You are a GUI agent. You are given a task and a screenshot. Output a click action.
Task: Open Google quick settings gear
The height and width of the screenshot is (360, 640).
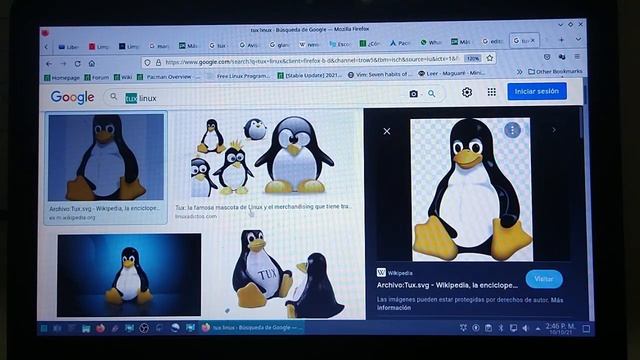point(467,92)
